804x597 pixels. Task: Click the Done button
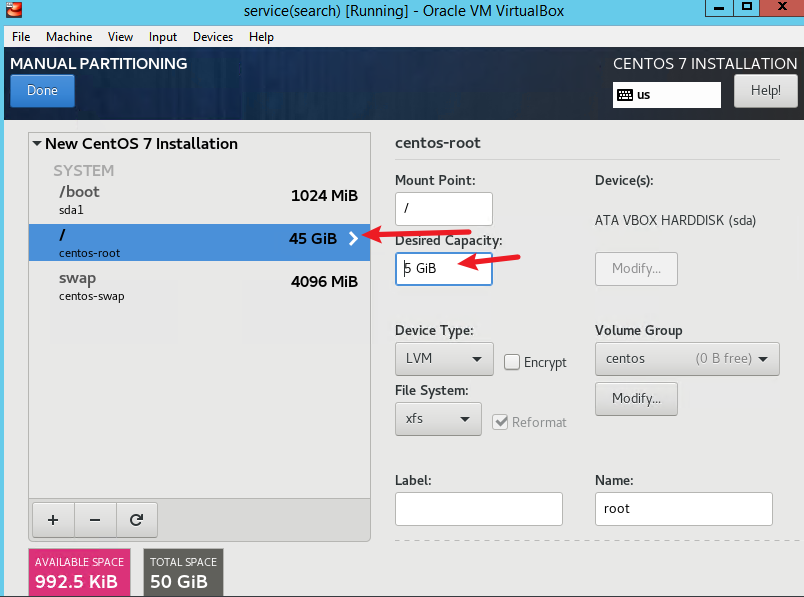tap(43, 91)
